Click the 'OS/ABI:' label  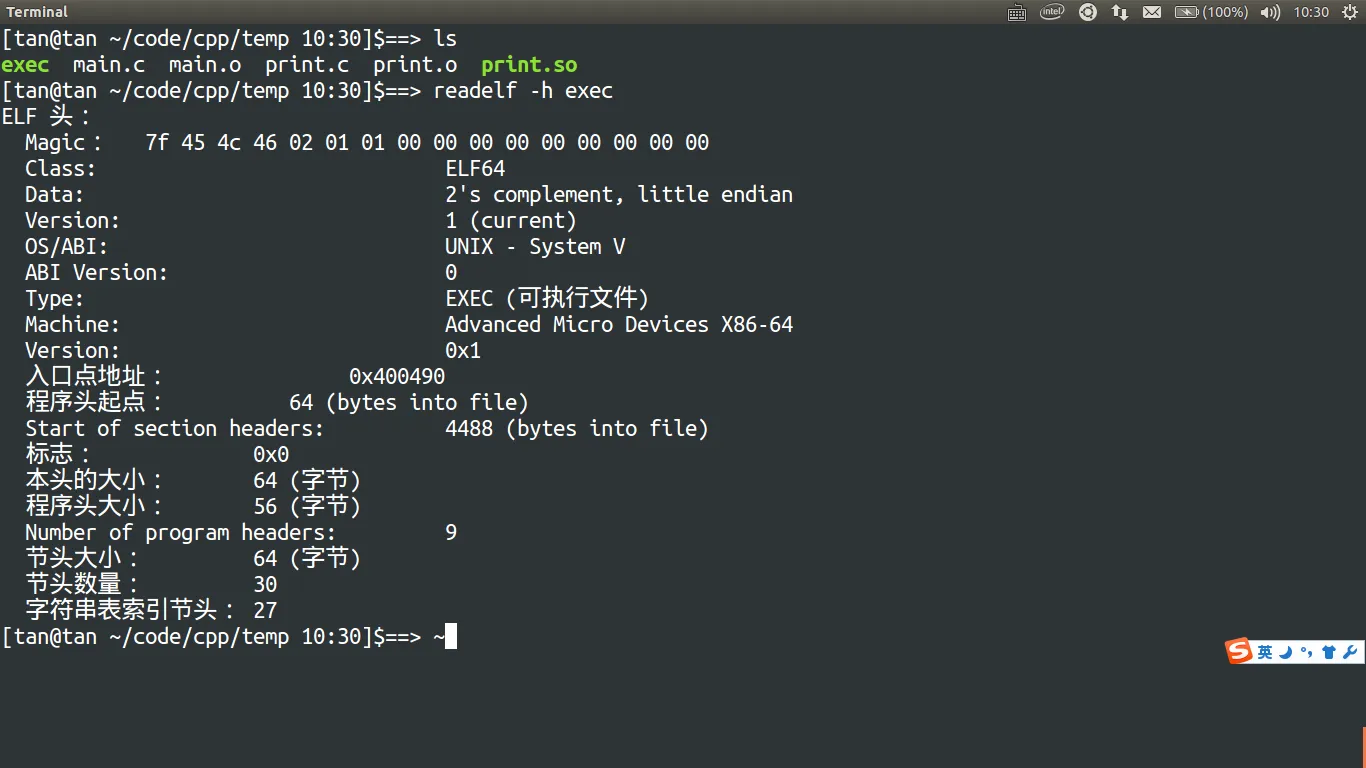click(67, 247)
